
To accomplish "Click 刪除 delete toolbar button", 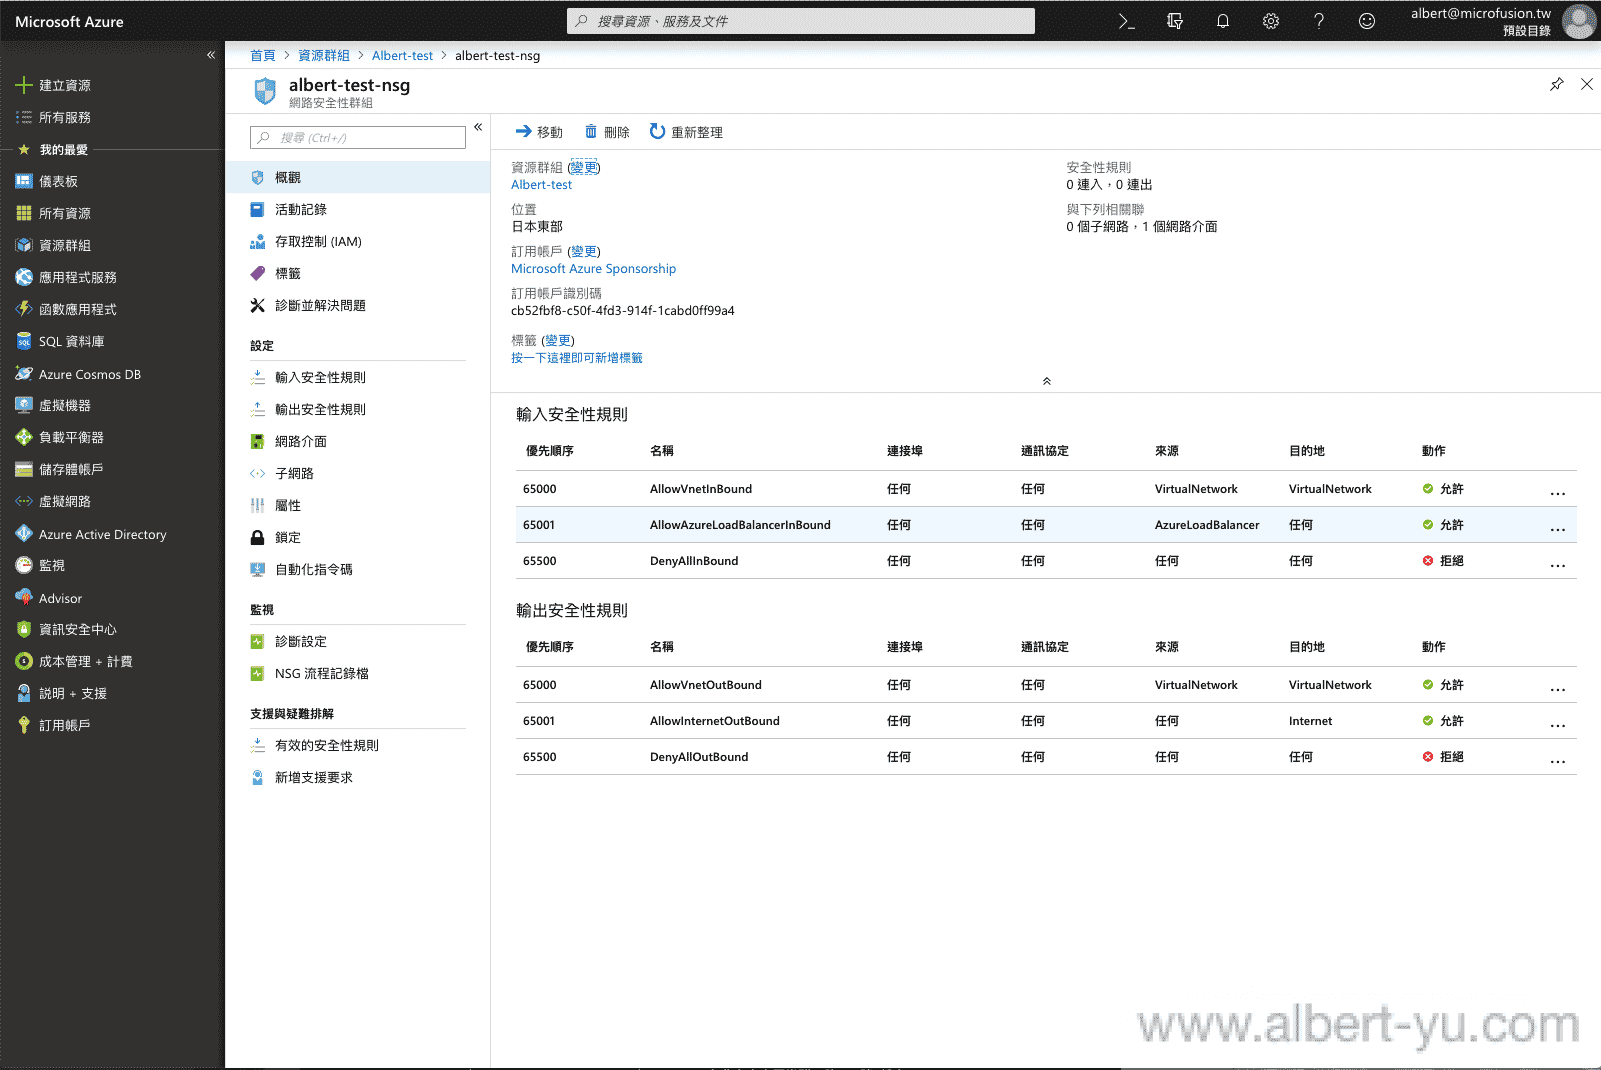I will 607,132.
